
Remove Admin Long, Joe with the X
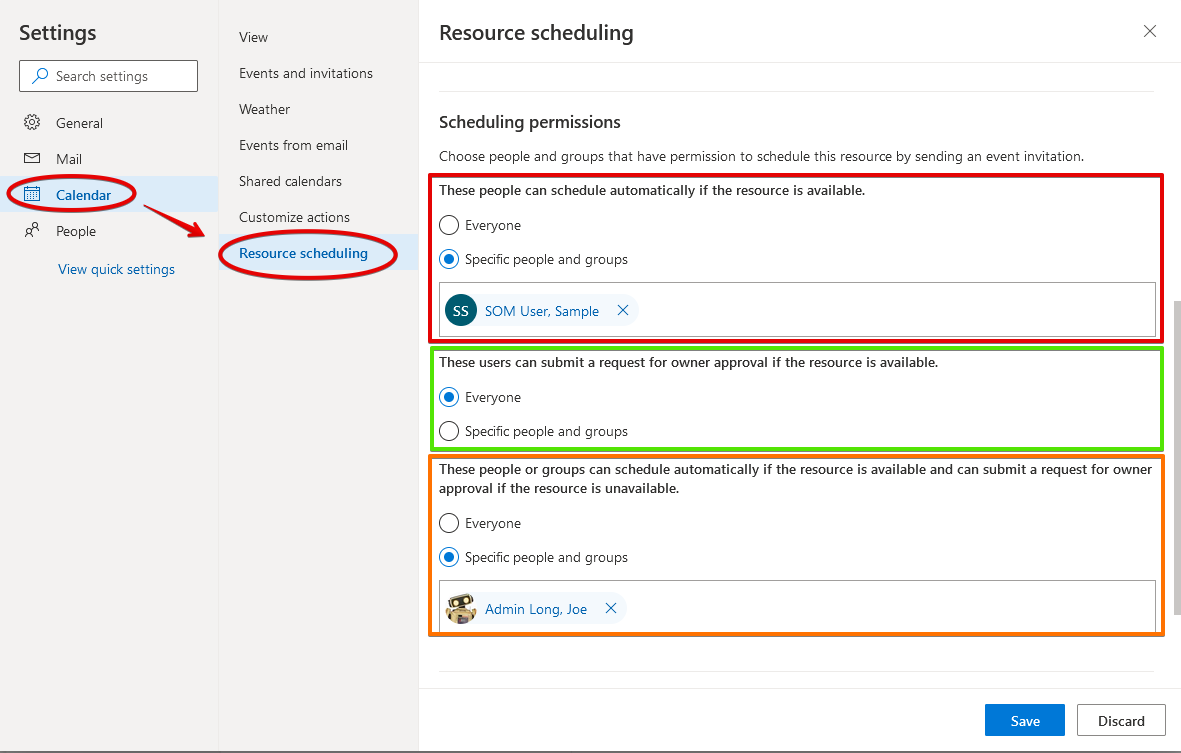coord(610,609)
